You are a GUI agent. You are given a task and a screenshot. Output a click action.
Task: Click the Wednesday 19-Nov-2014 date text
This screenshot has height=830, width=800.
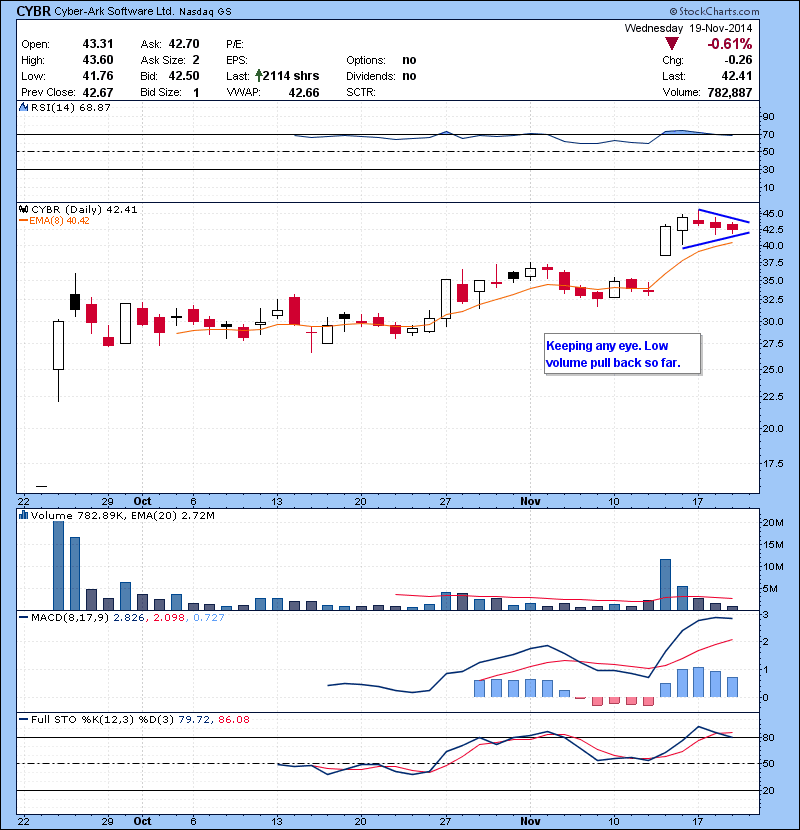pyautogui.click(x=688, y=29)
